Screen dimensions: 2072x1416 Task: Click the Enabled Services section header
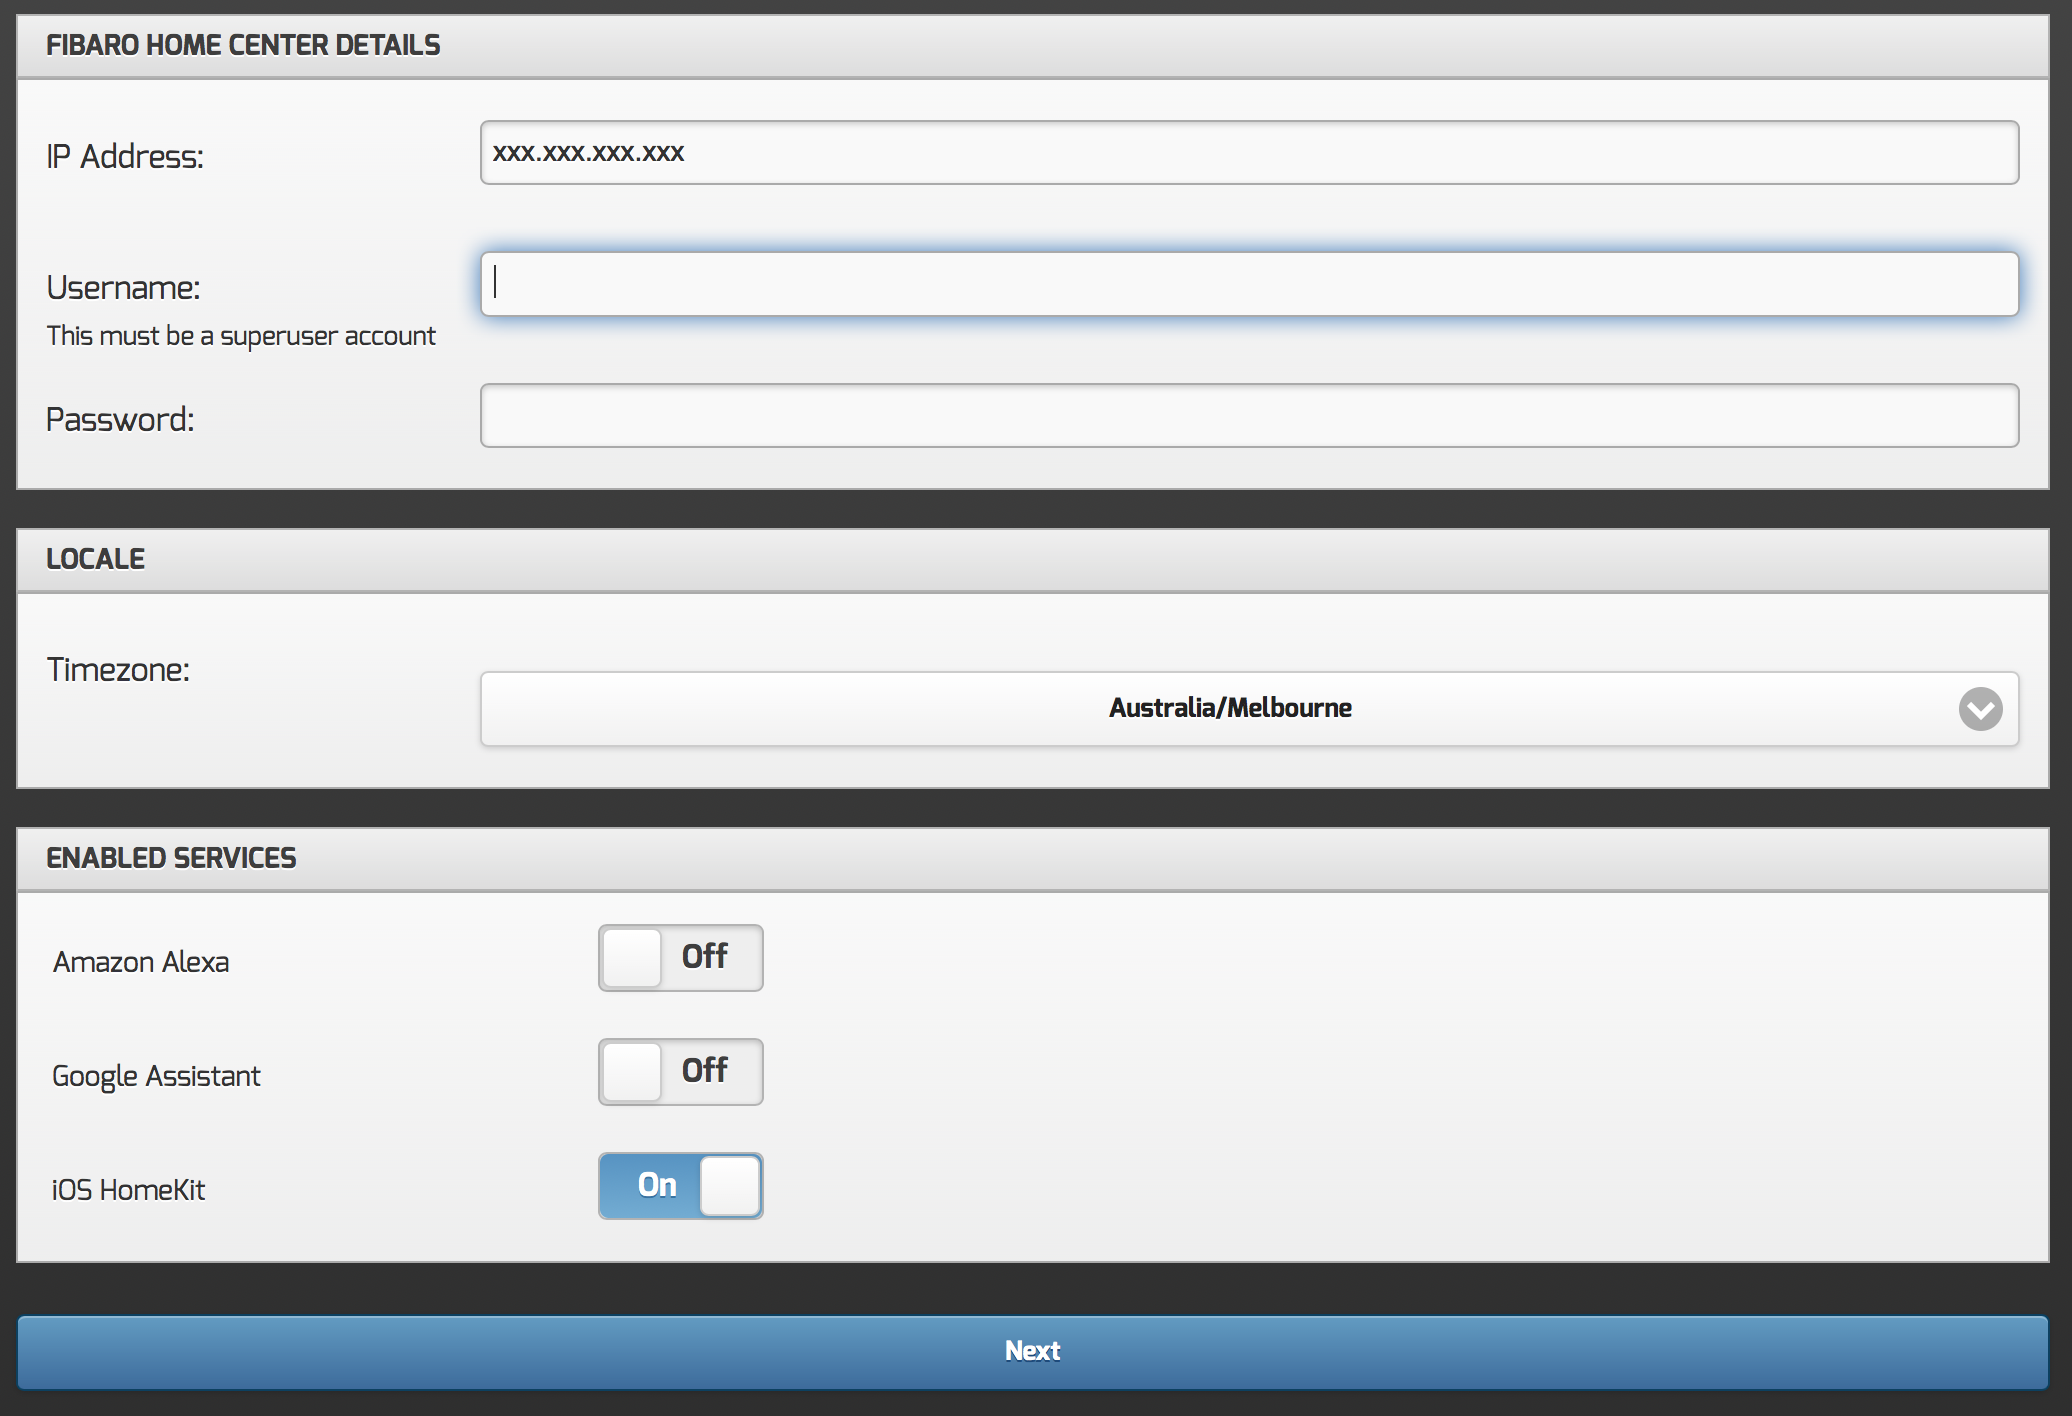(171, 858)
